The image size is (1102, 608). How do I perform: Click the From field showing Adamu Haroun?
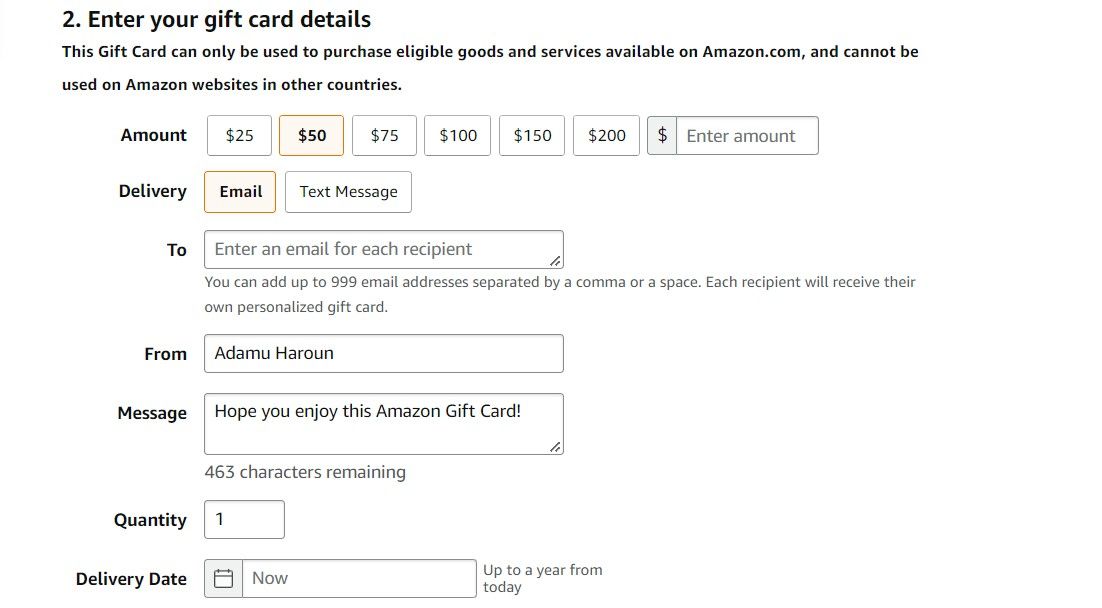click(384, 353)
